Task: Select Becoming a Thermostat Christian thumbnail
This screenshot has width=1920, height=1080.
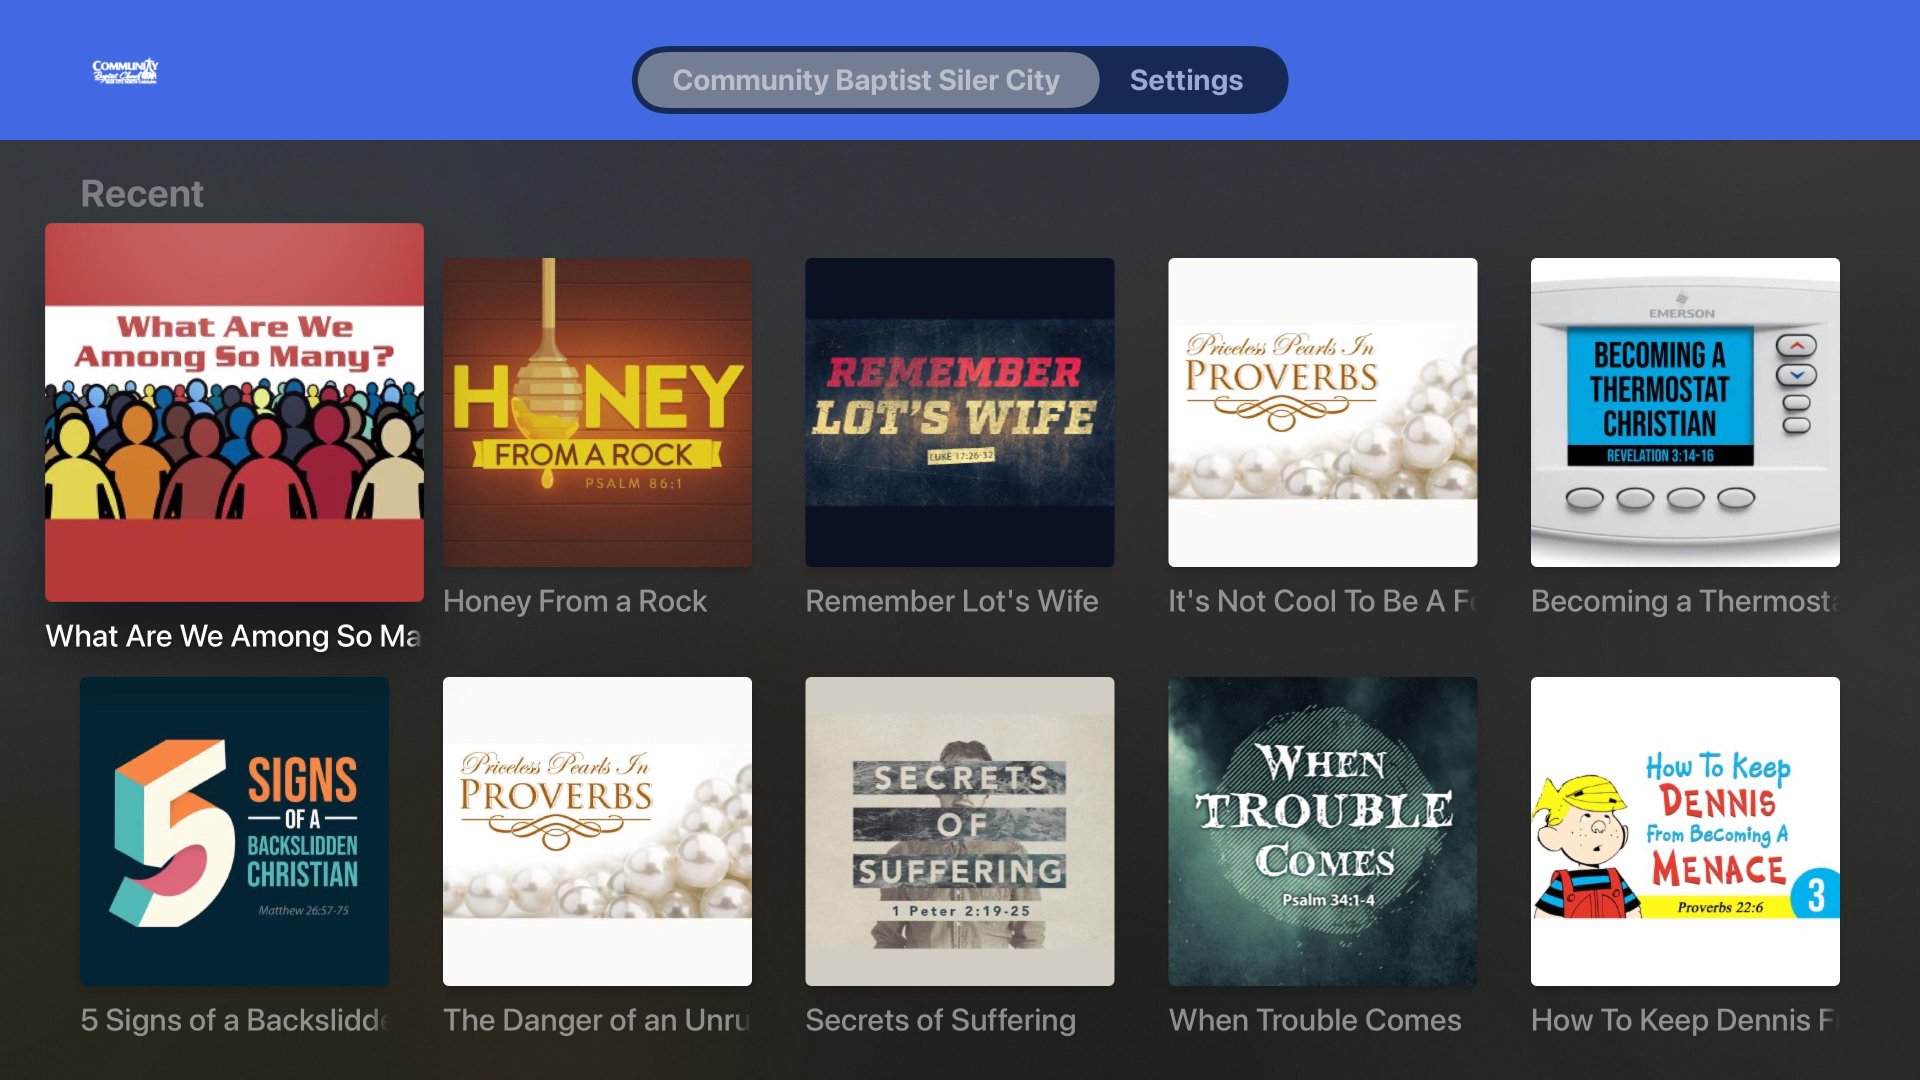Action: click(x=1685, y=412)
